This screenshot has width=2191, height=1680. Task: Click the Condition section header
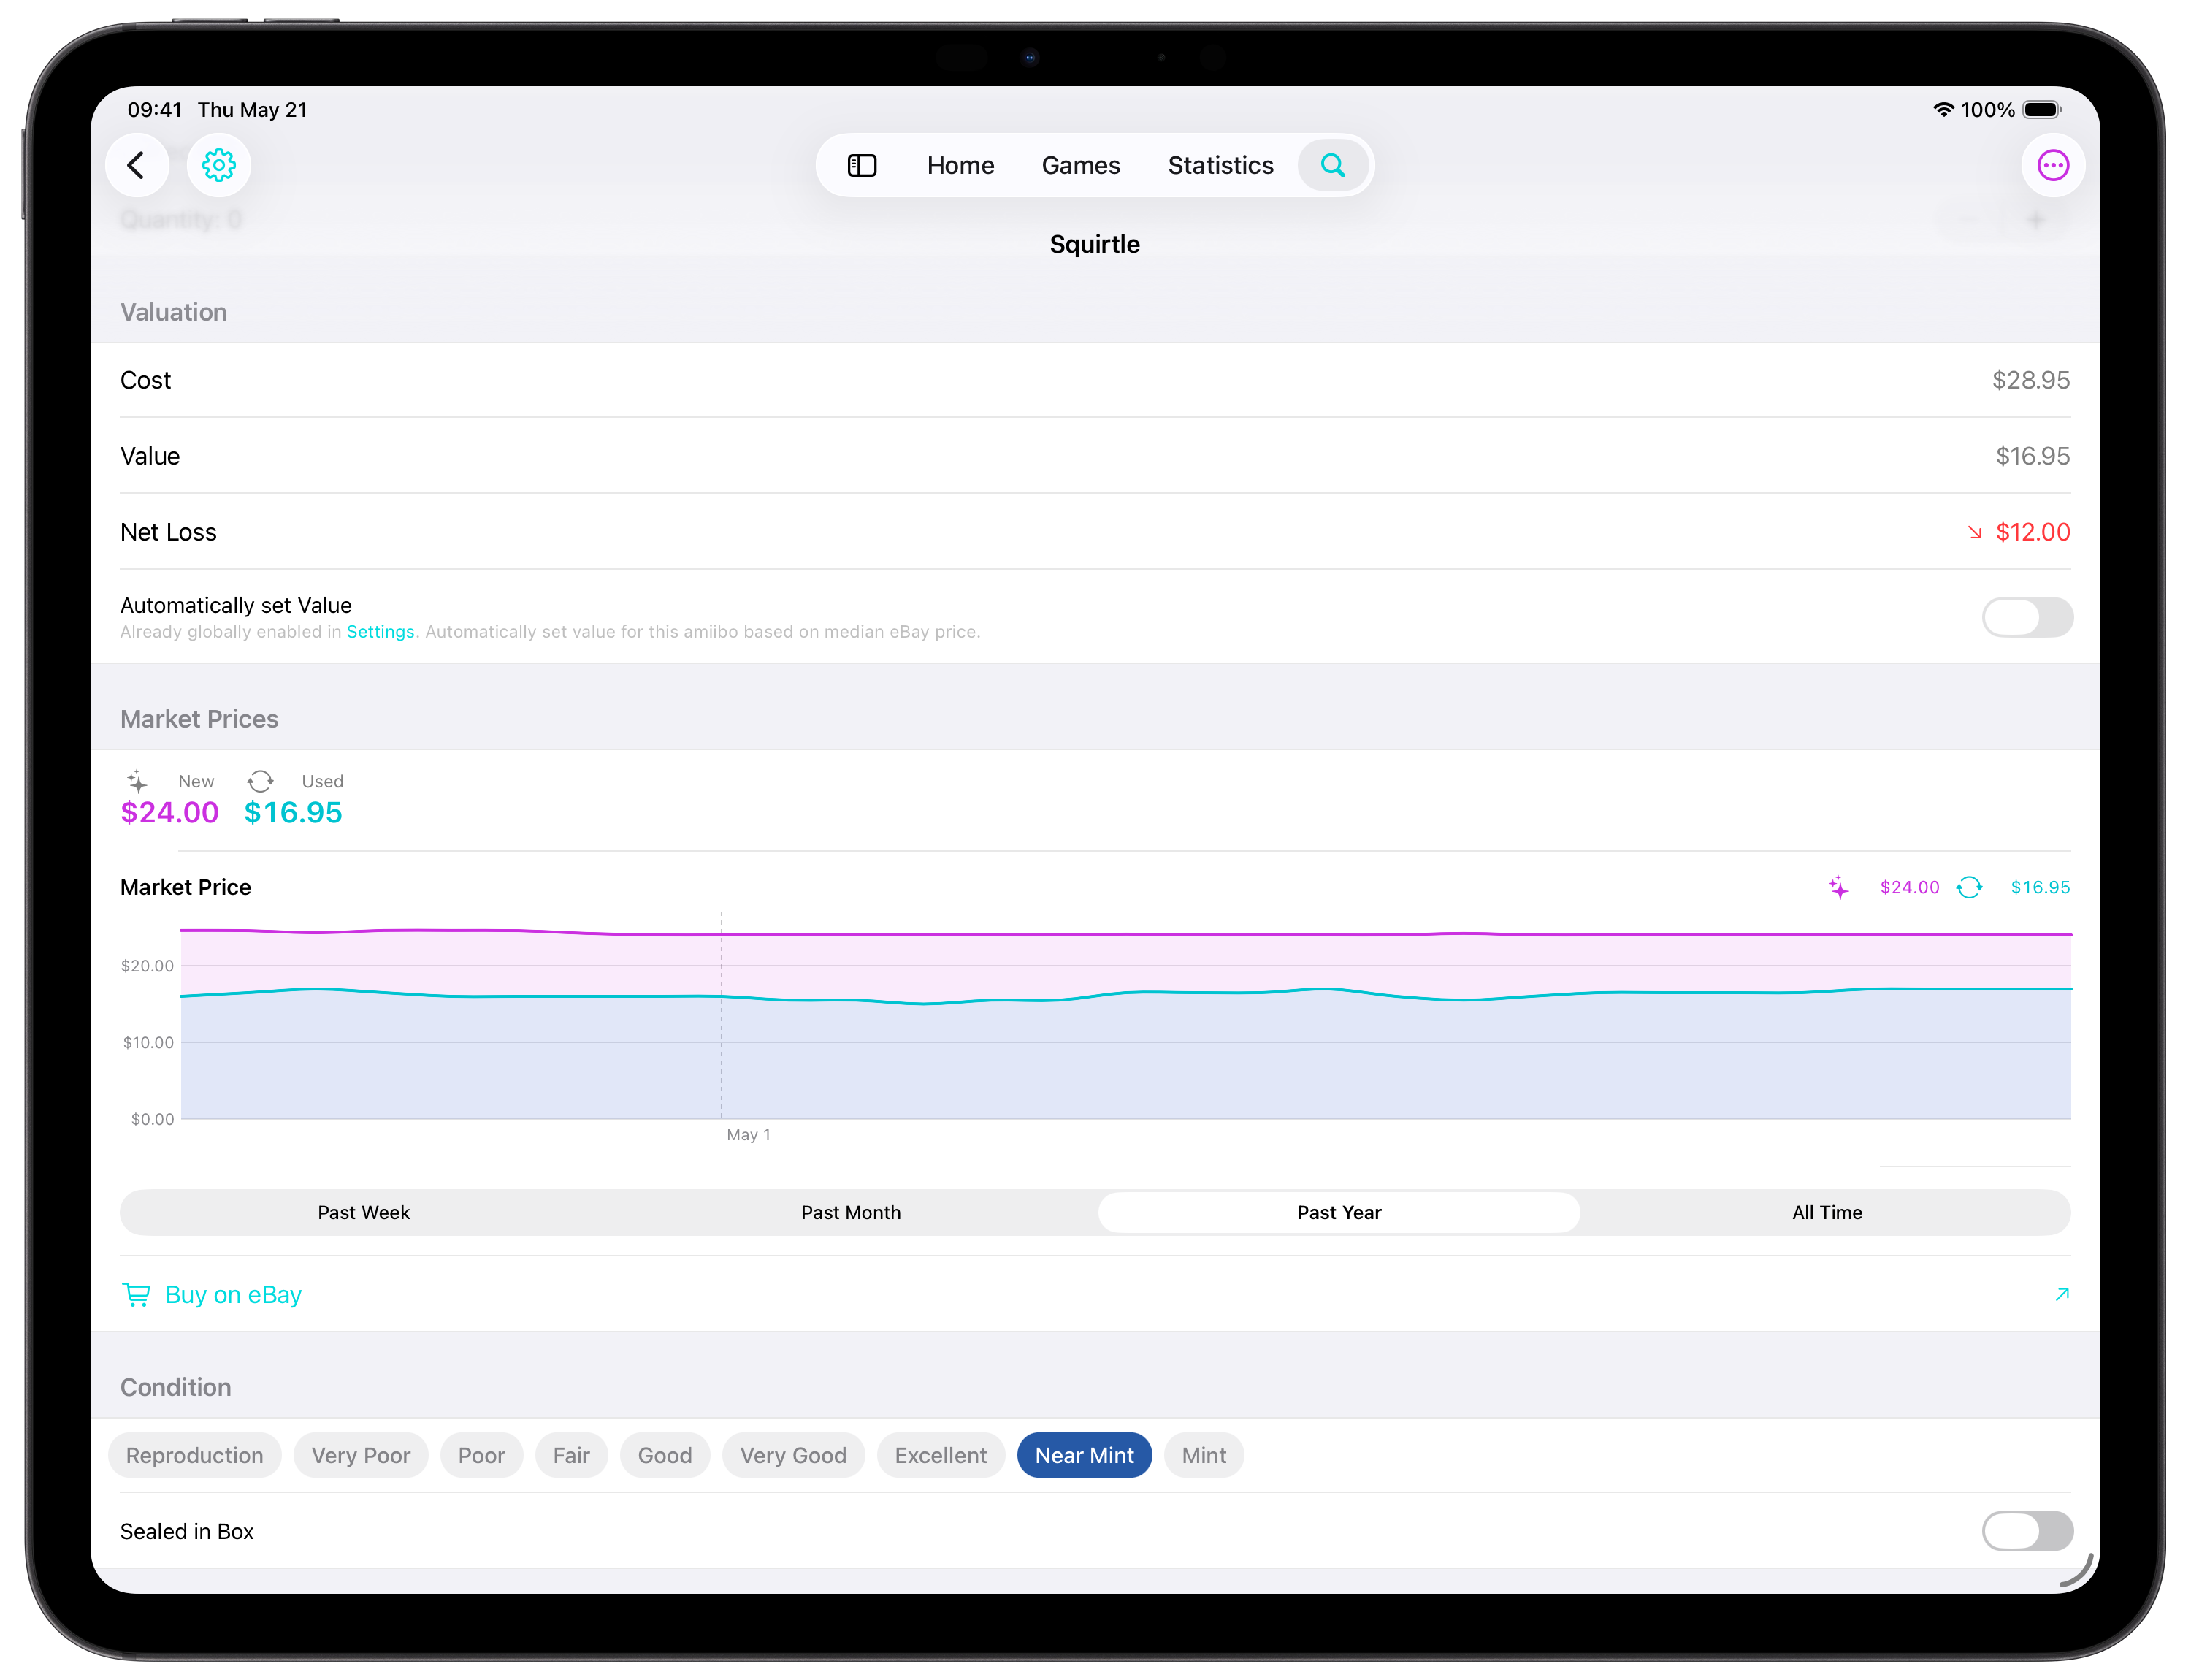[x=176, y=1387]
